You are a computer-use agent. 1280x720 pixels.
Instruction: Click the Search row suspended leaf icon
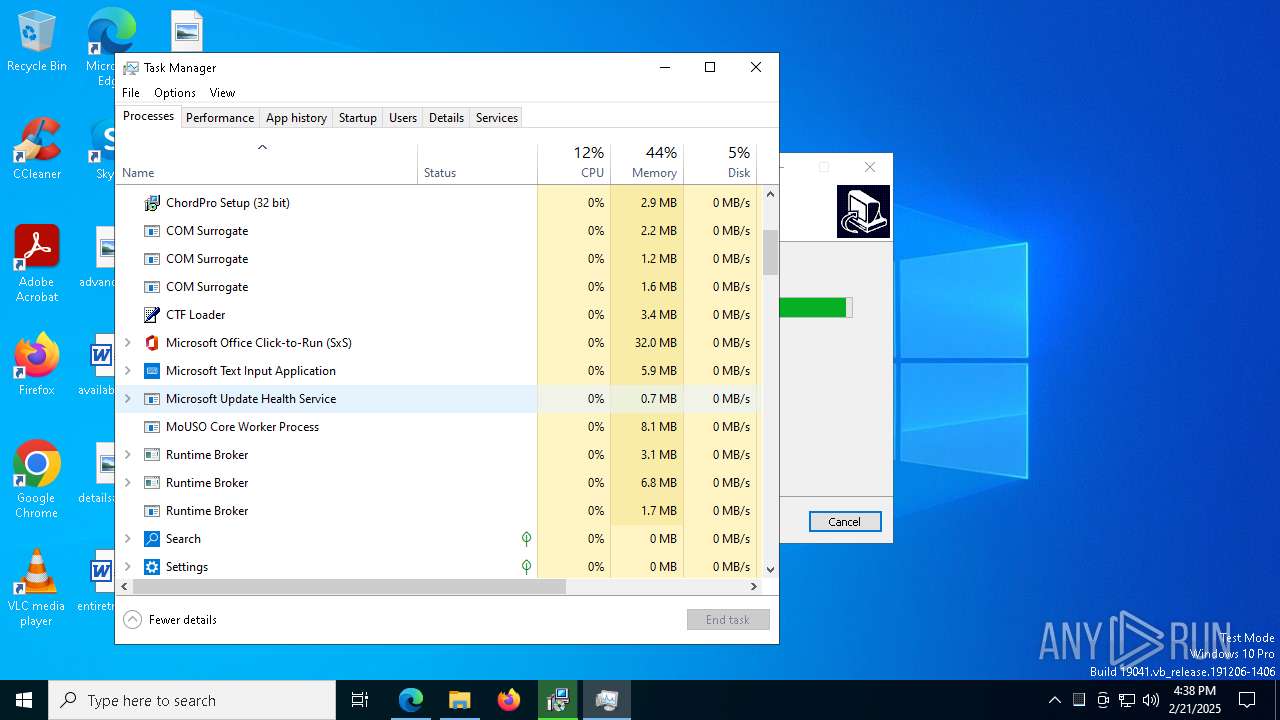(526, 539)
